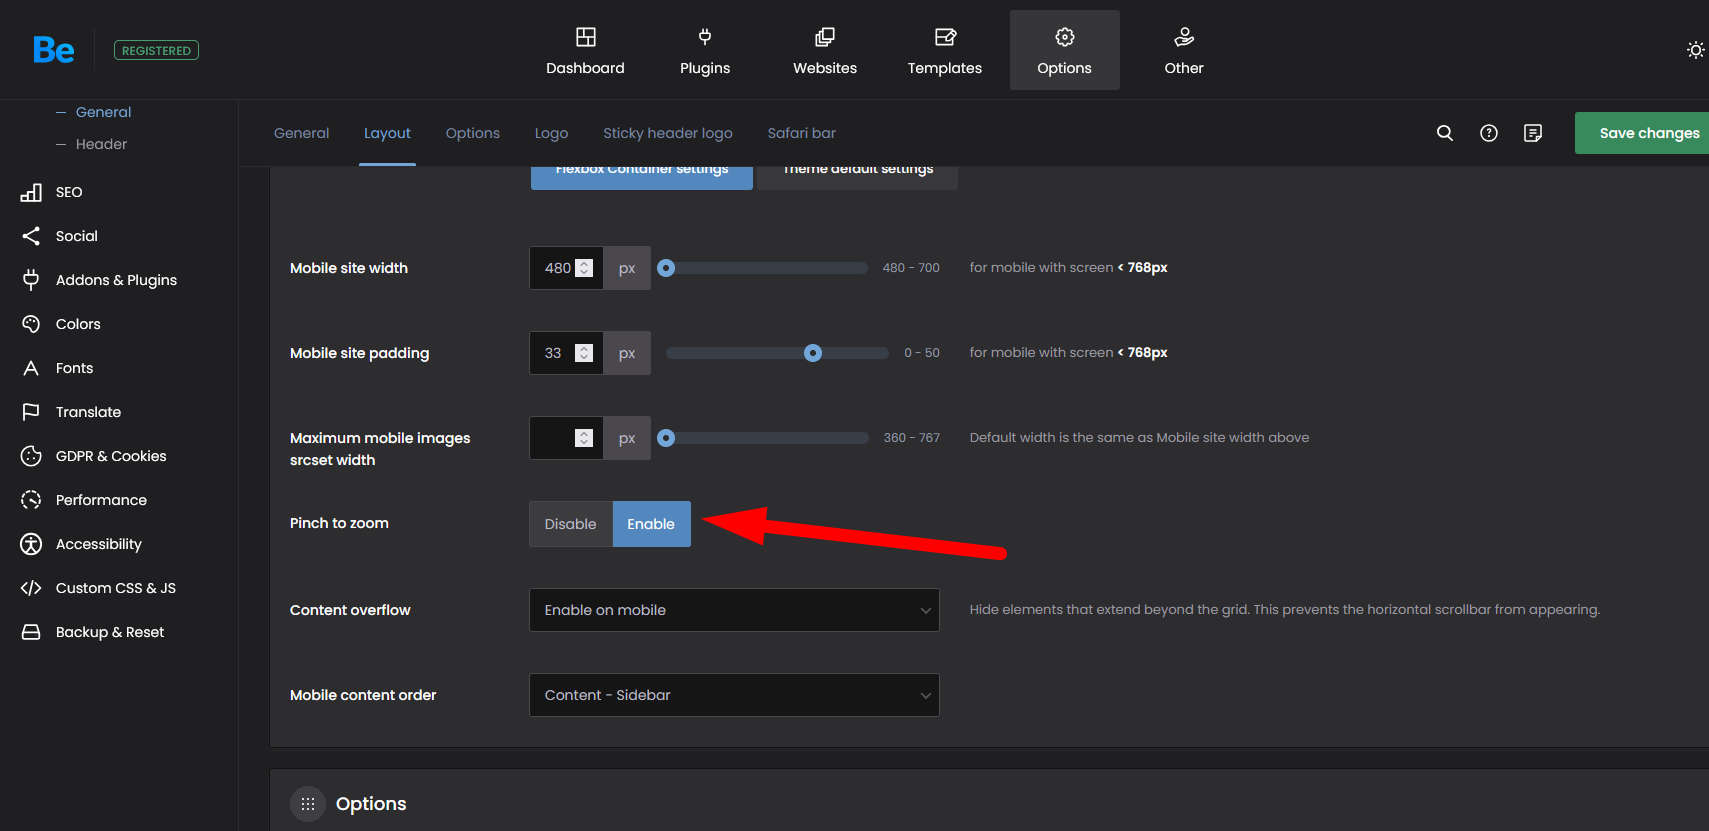
Task: Click the Mobile site width slider handle
Action: click(666, 268)
